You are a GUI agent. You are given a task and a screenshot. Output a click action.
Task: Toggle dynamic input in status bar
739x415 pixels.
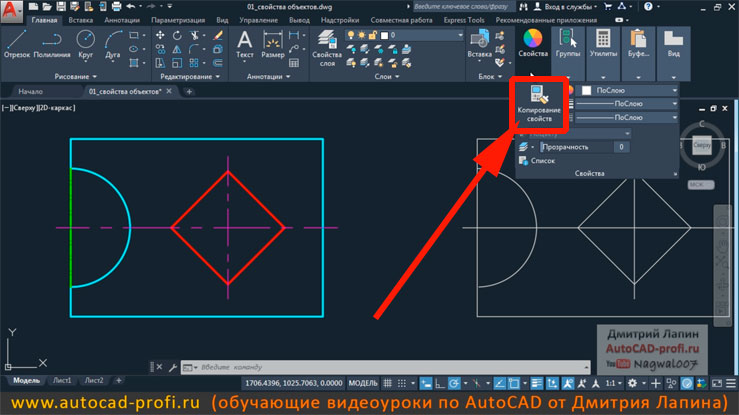click(426, 383)
